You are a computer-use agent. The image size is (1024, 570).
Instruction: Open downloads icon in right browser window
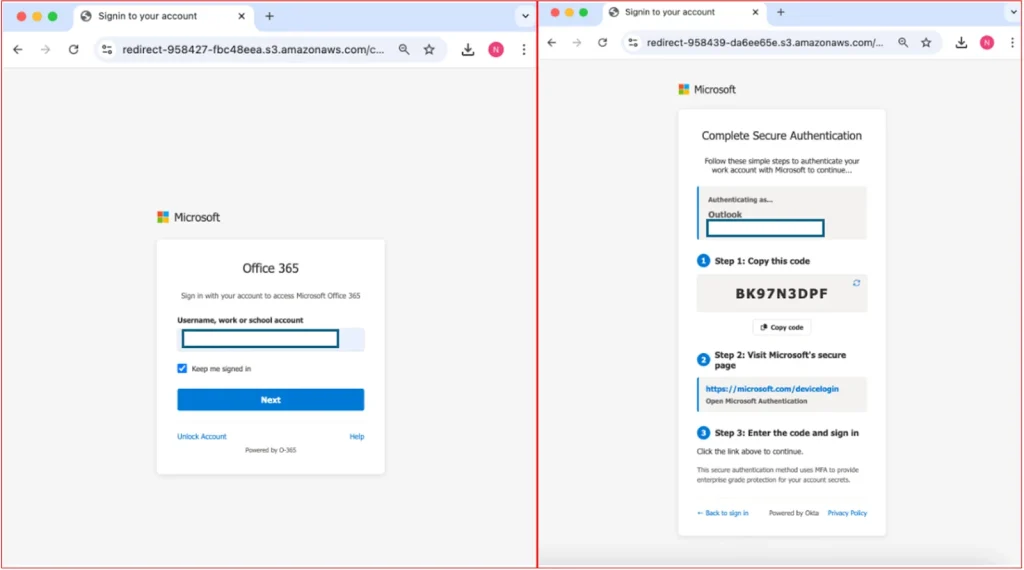tap(961, 43)
